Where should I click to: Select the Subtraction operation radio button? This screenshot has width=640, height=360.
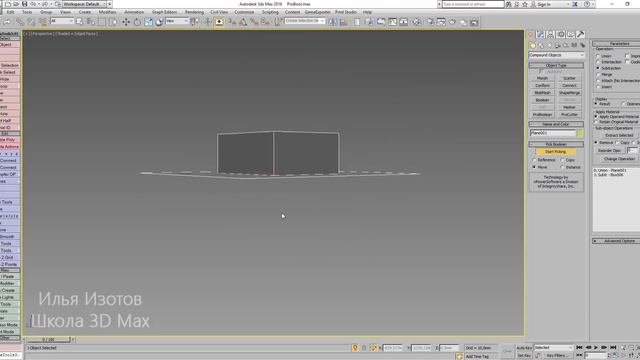coord(598,68)
